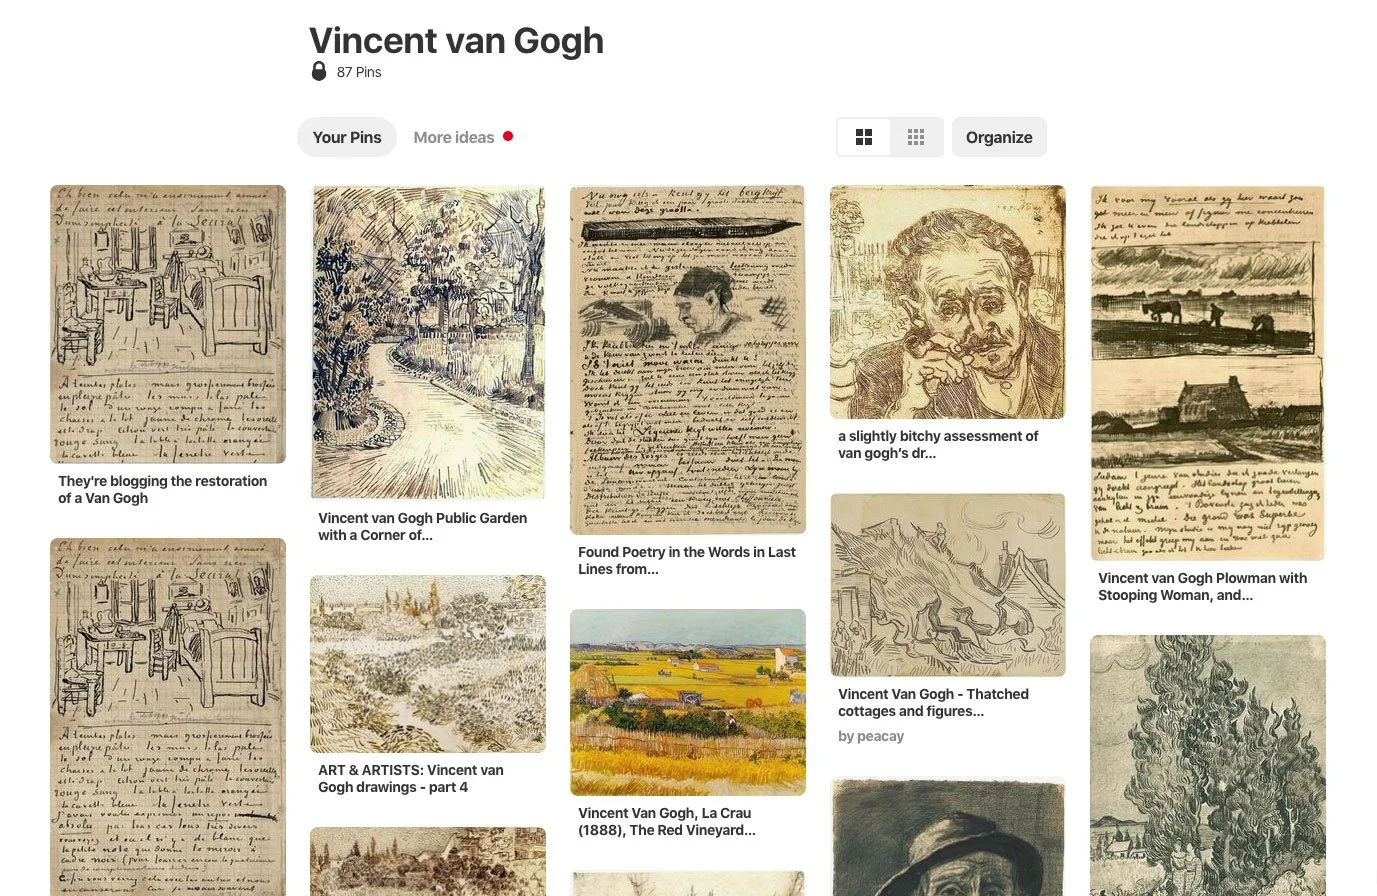
Task: Click the 'by peacay' attribution
Action: [x=871, y=736]
